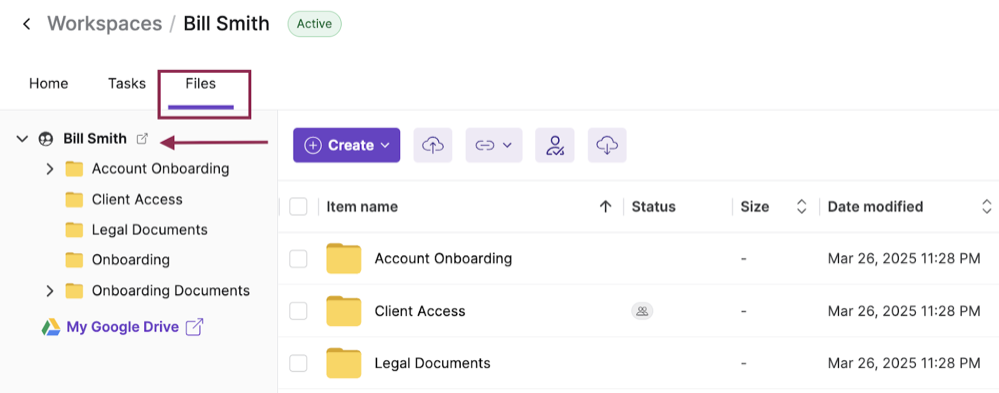This screenshot has width=999, height=393.
Task: Sort by the Item name column header
Action: point(362,206)
